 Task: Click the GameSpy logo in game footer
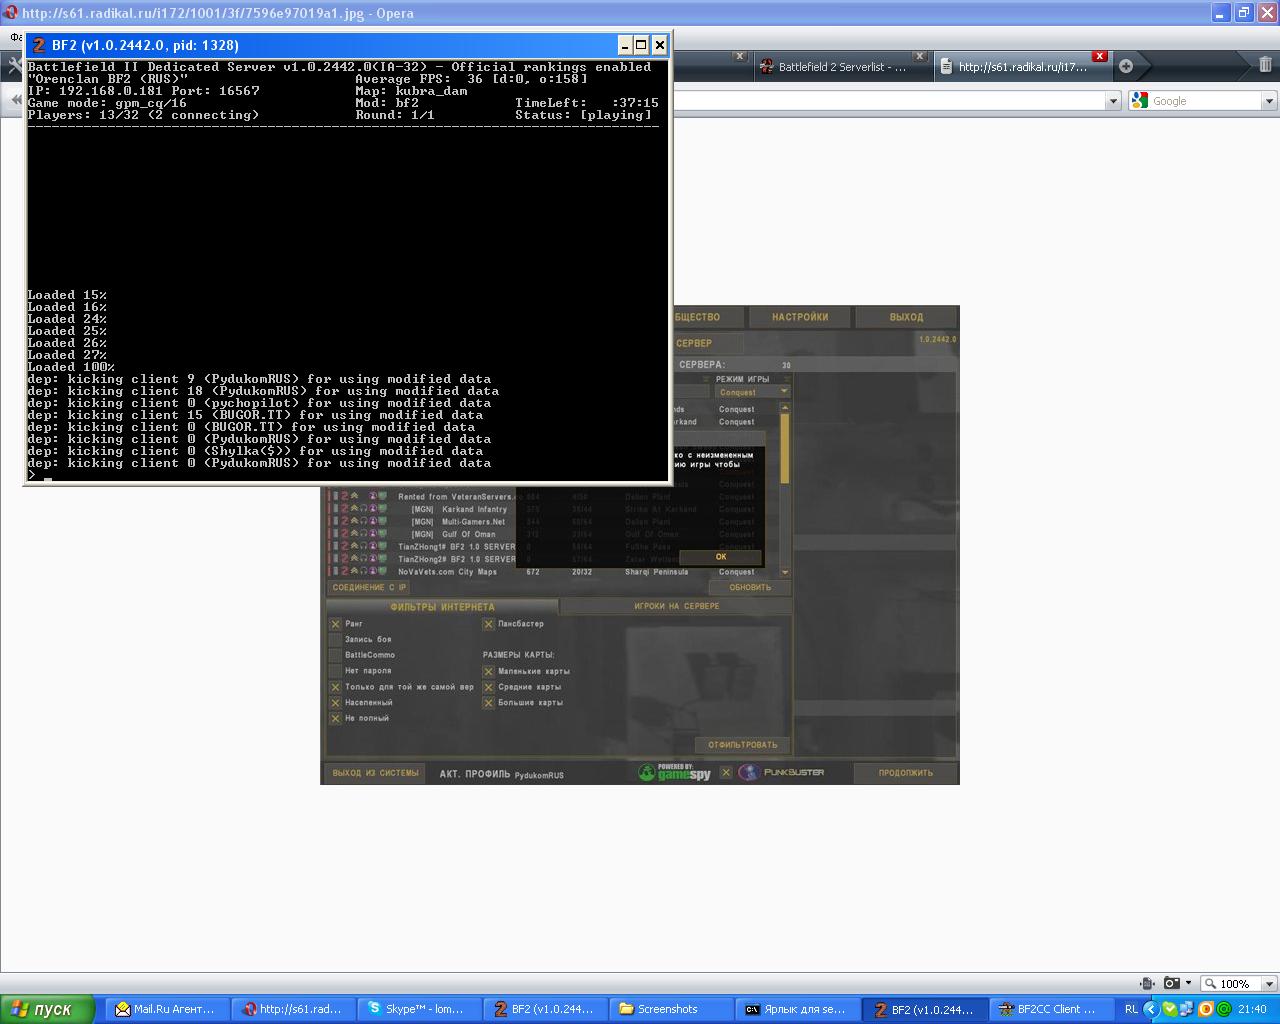tap(675, 772)
